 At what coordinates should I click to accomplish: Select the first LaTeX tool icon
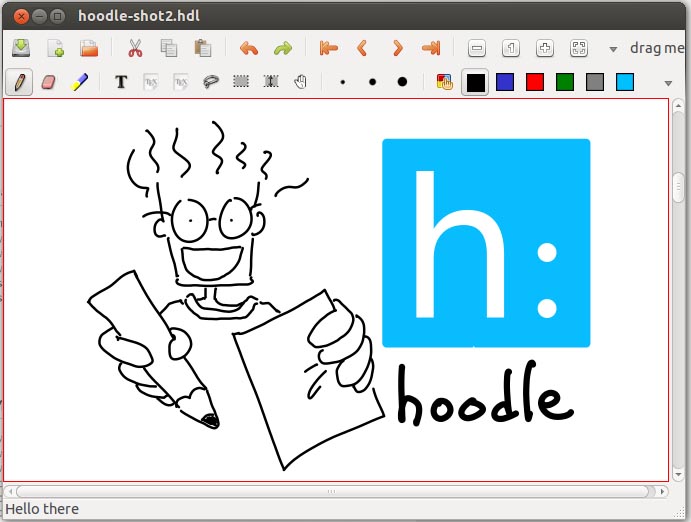click(x=151, y=82)
